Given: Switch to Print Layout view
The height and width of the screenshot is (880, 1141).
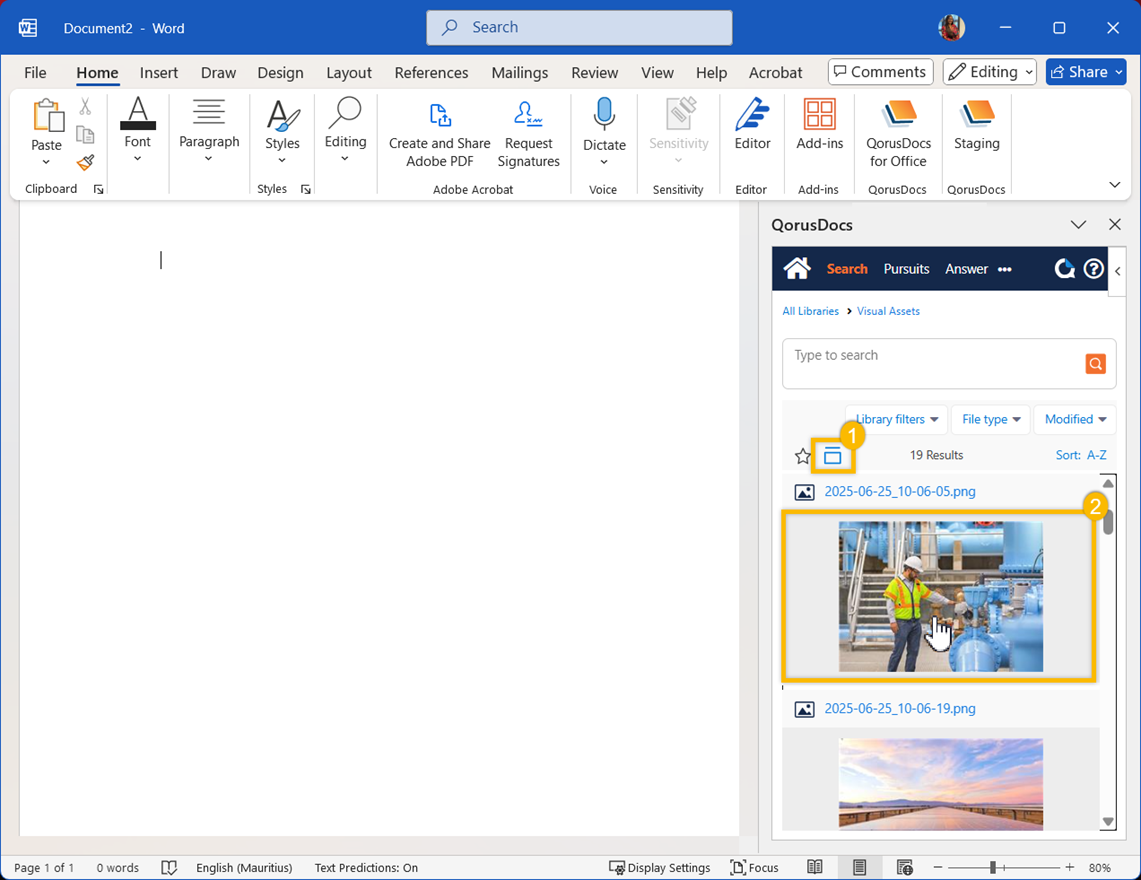Looking at the screenshot, I should click(859, 867).
